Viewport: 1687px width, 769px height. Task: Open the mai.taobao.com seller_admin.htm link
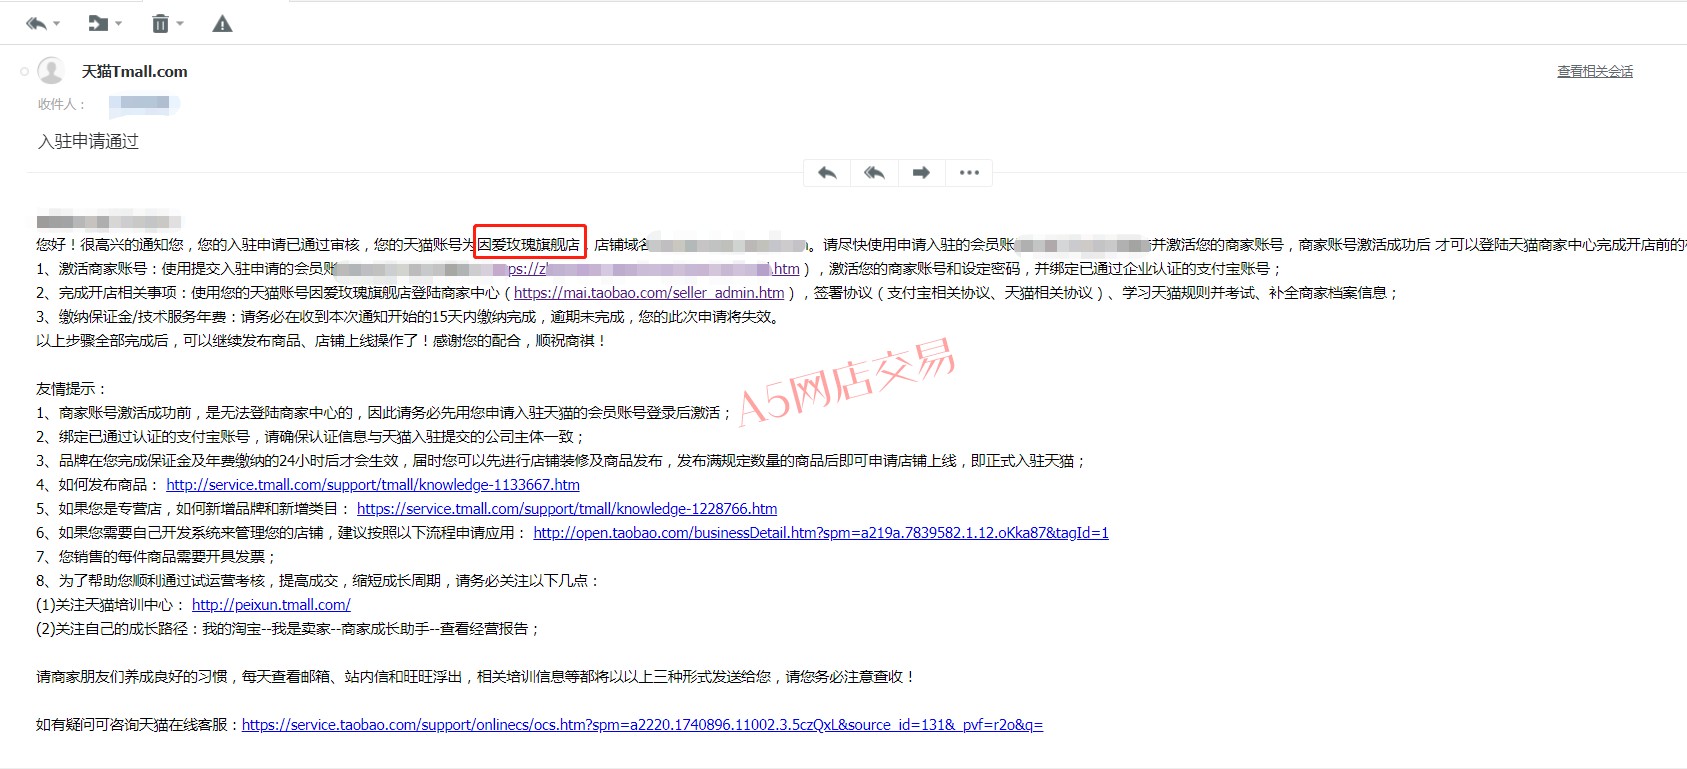(649, 293)
